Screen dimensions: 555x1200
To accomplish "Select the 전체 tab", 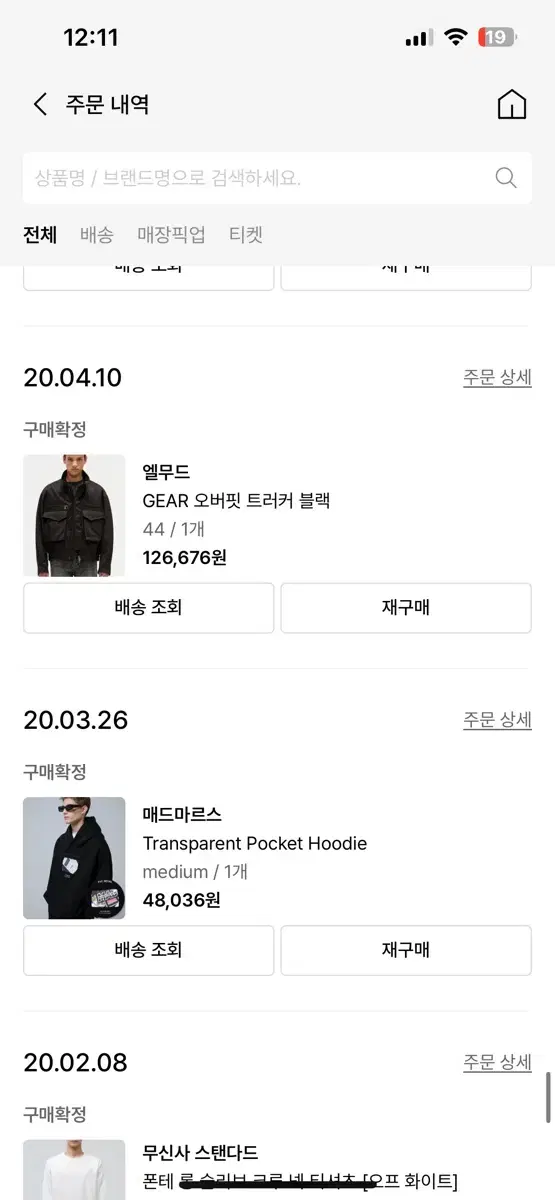I will click(x=40, y=235).
